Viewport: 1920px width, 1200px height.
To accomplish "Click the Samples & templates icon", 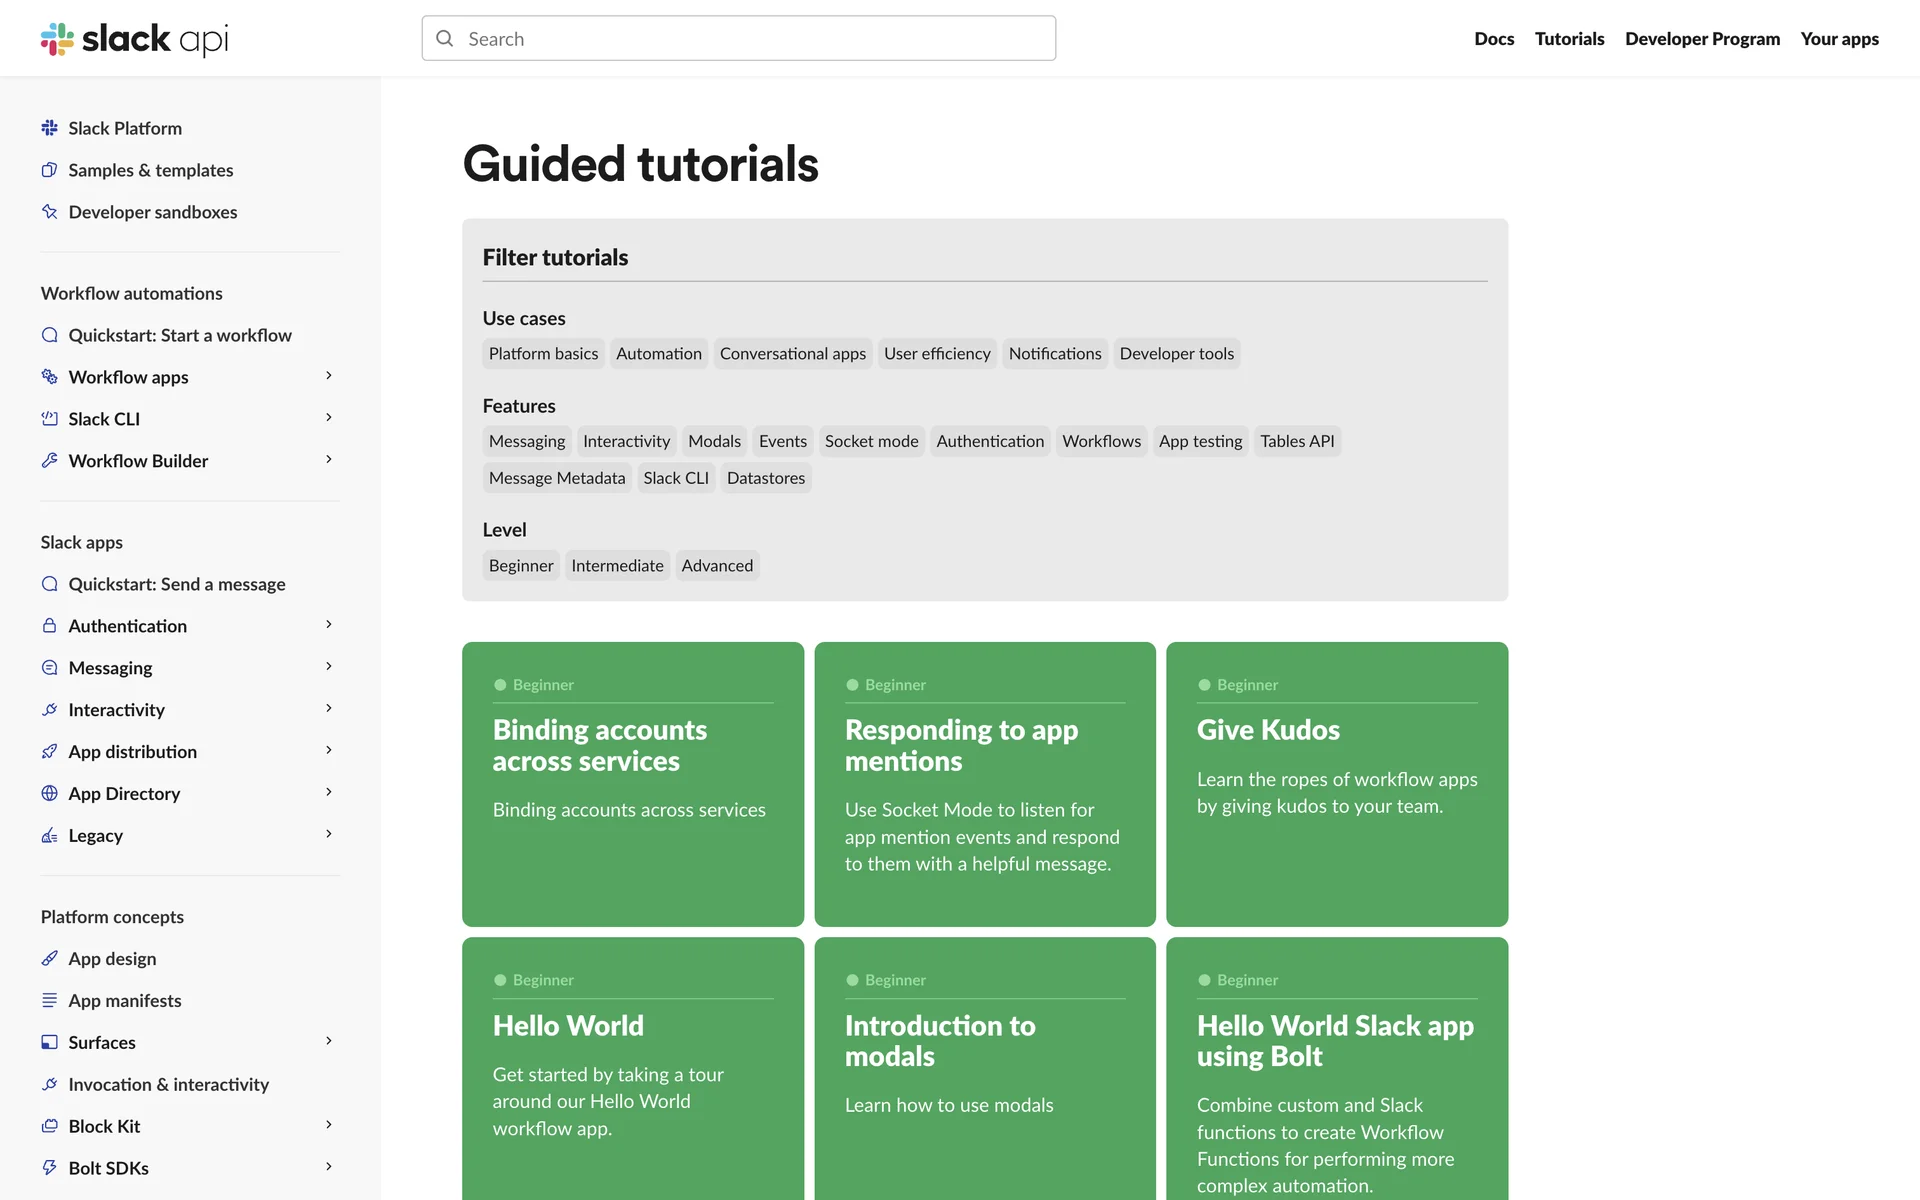I will (49, 170).
